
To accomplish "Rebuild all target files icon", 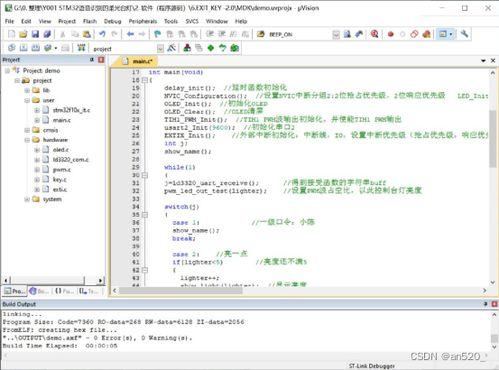I will click(35, 48).
